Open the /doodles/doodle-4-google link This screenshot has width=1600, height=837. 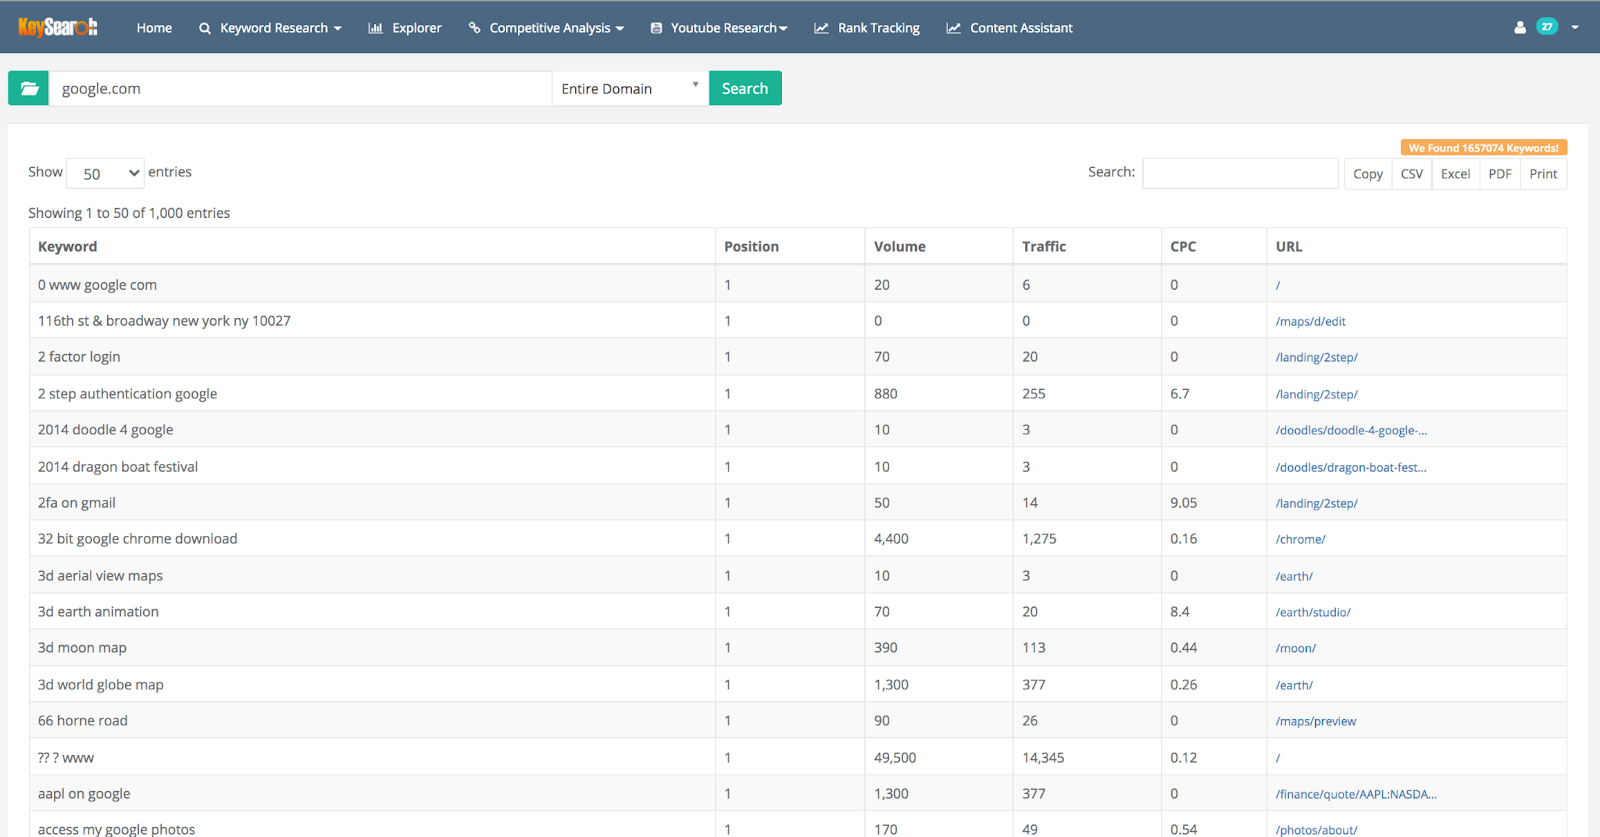1351,431
